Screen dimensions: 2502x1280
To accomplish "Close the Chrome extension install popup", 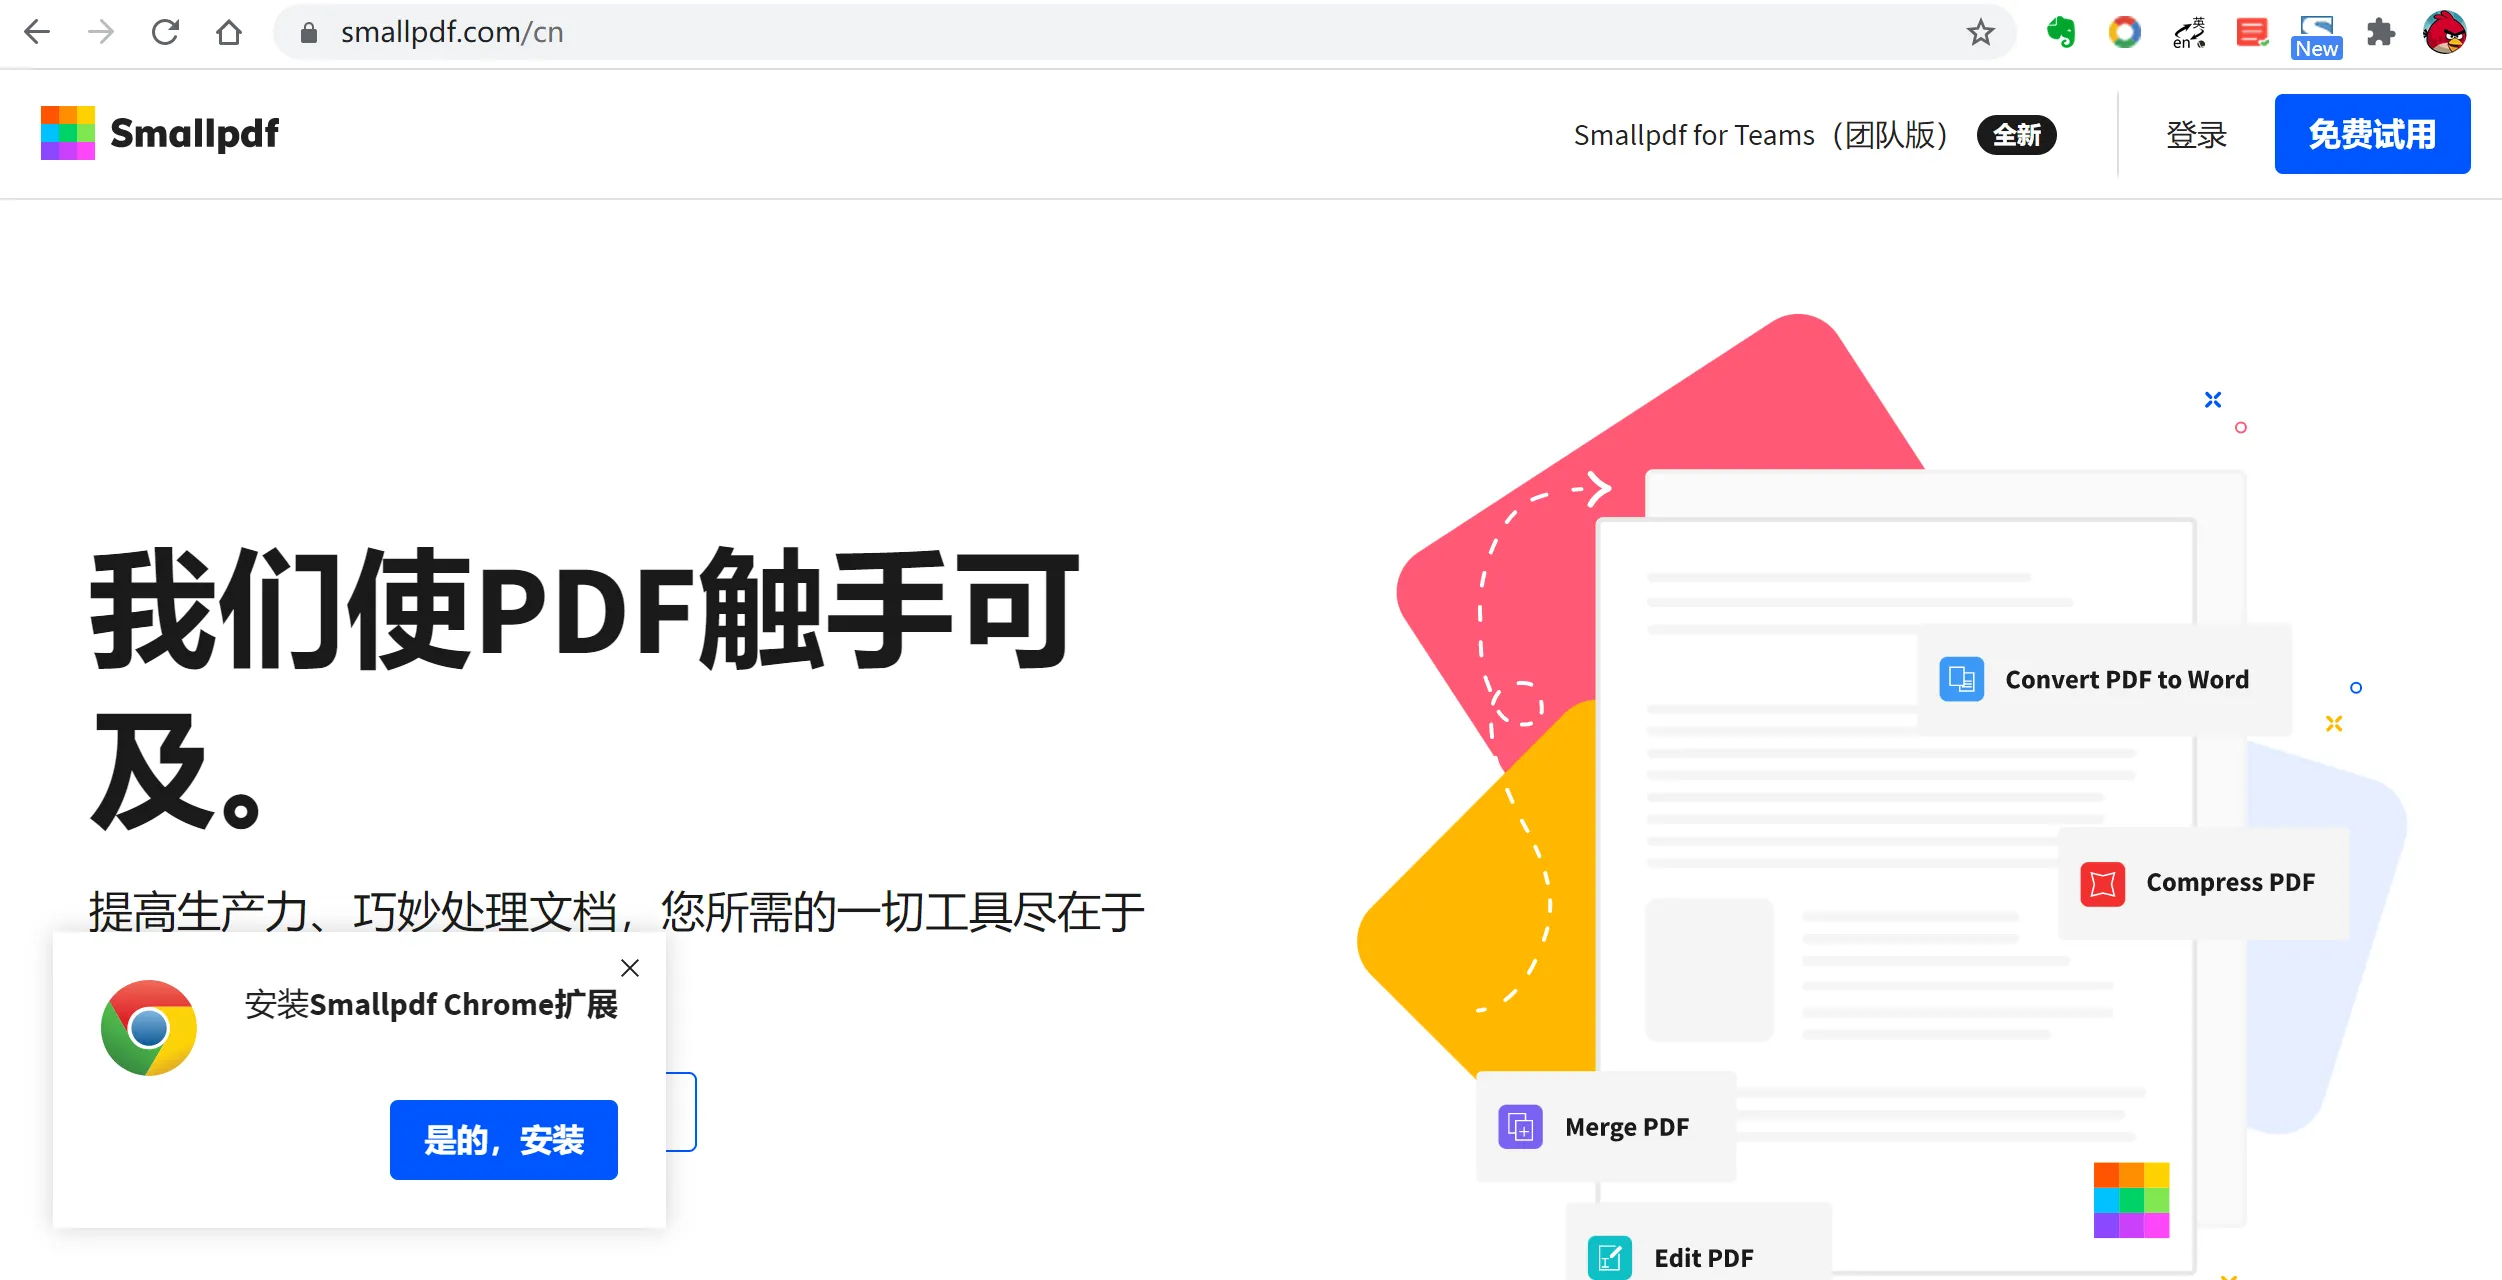I will (x=630, y=968).
